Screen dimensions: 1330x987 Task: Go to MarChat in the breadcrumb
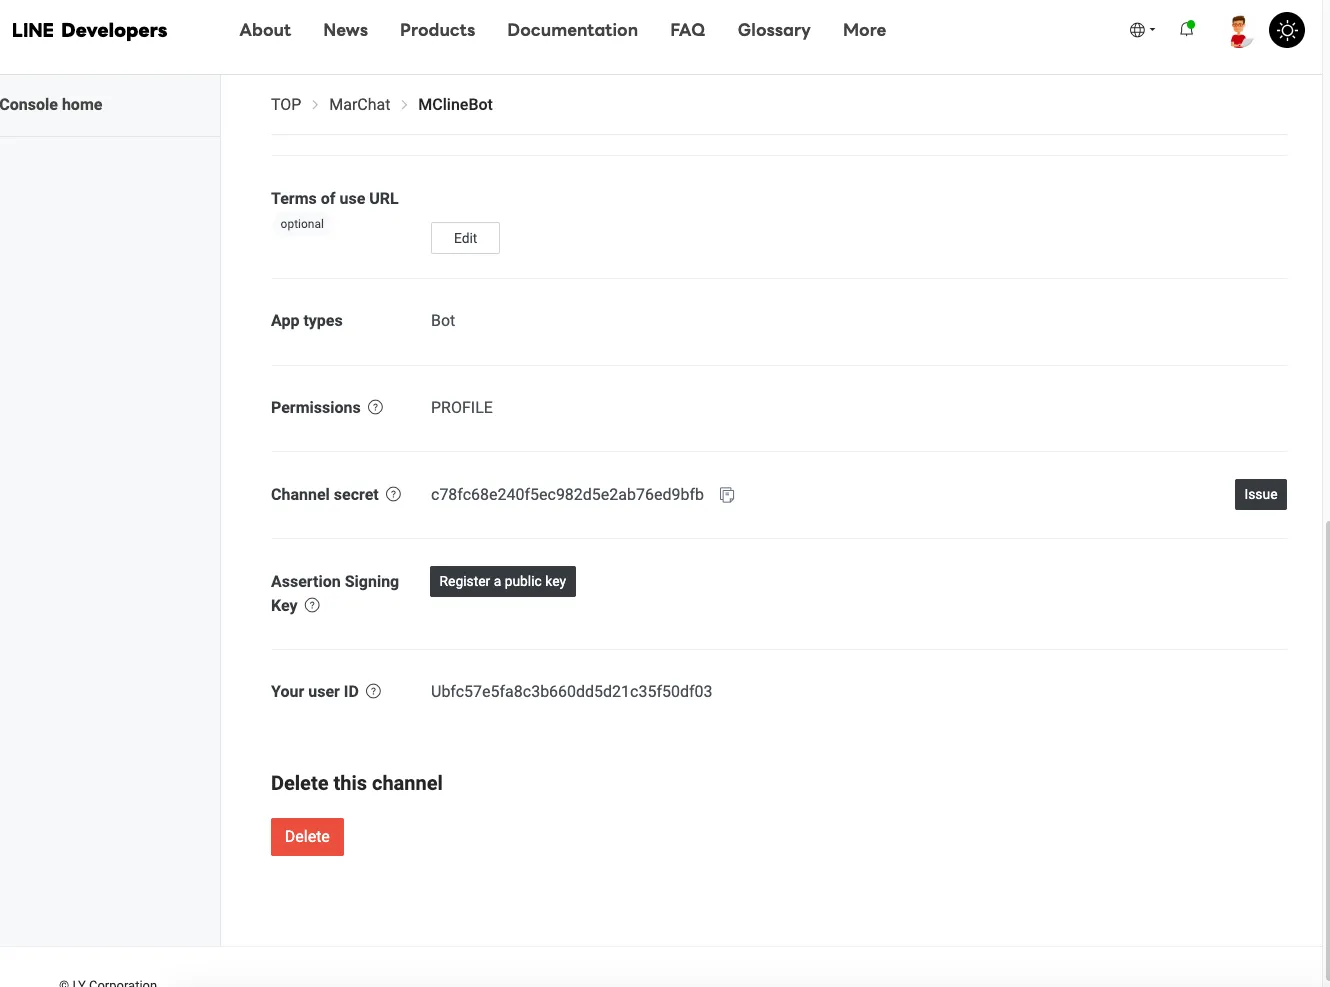360,104
